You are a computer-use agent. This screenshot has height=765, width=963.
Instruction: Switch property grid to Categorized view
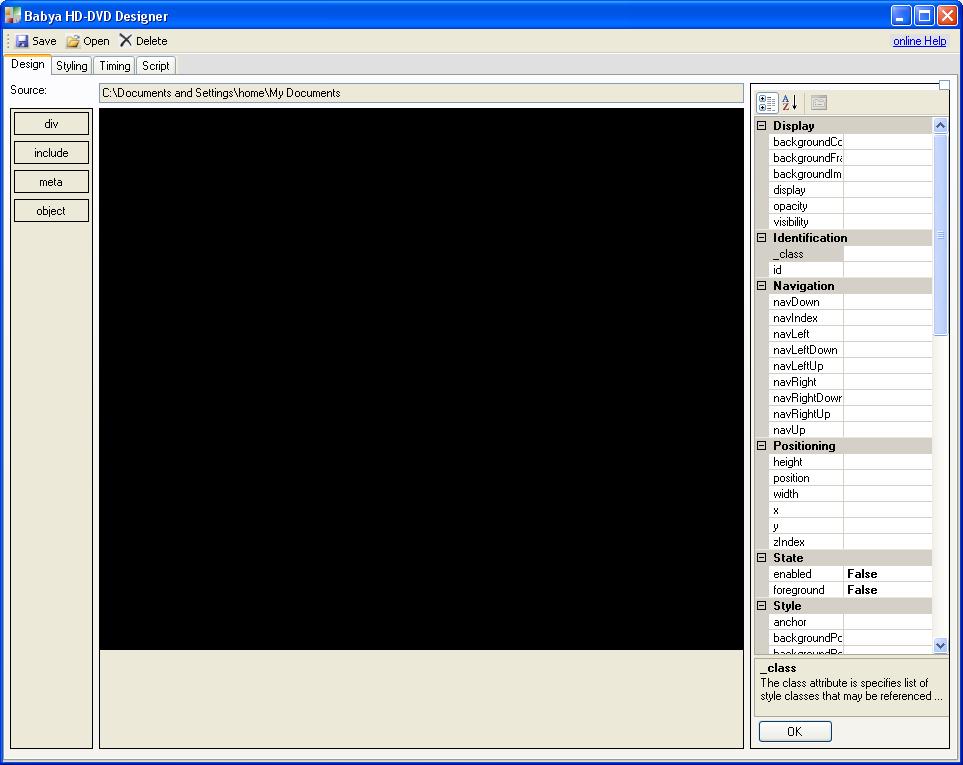[x=767, y=103]
